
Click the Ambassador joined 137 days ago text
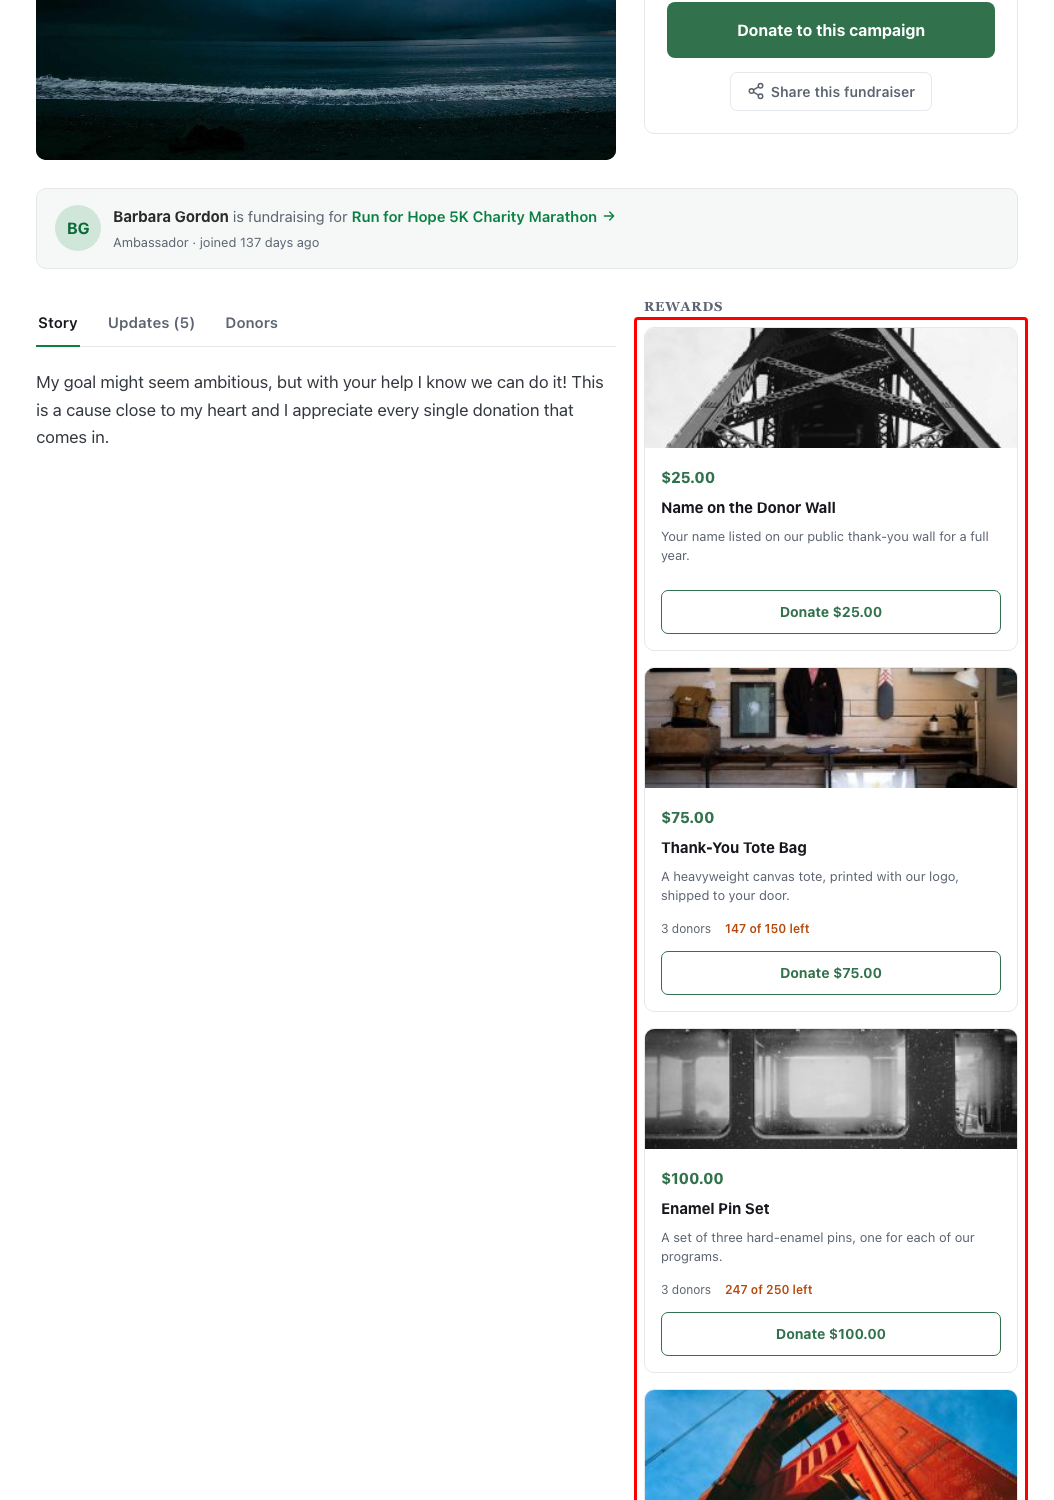pyautogui.click(x=216, y=243)
